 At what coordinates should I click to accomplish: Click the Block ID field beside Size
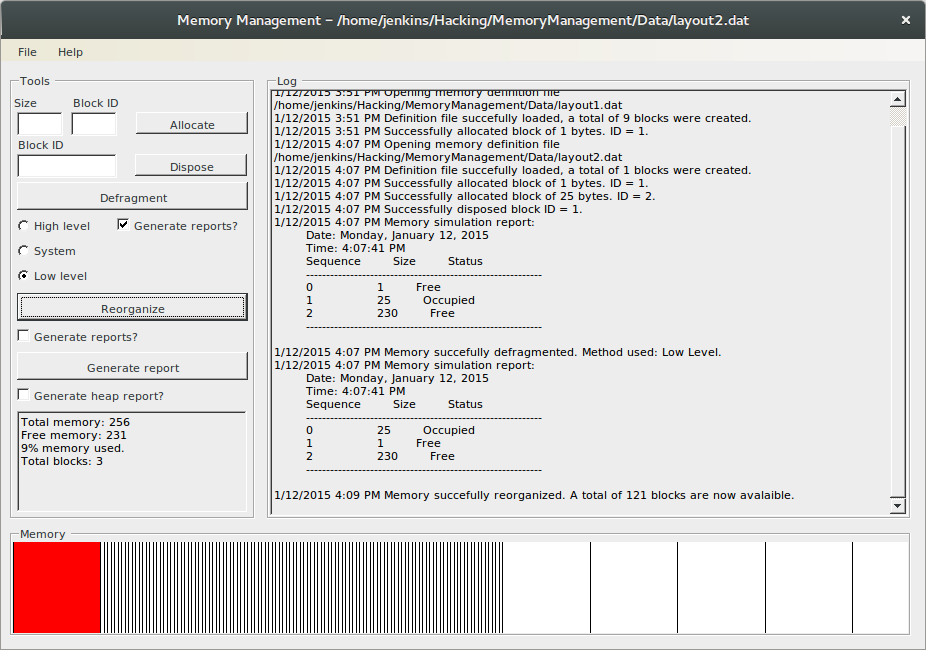pyautogui.click(x=94, y=124)
